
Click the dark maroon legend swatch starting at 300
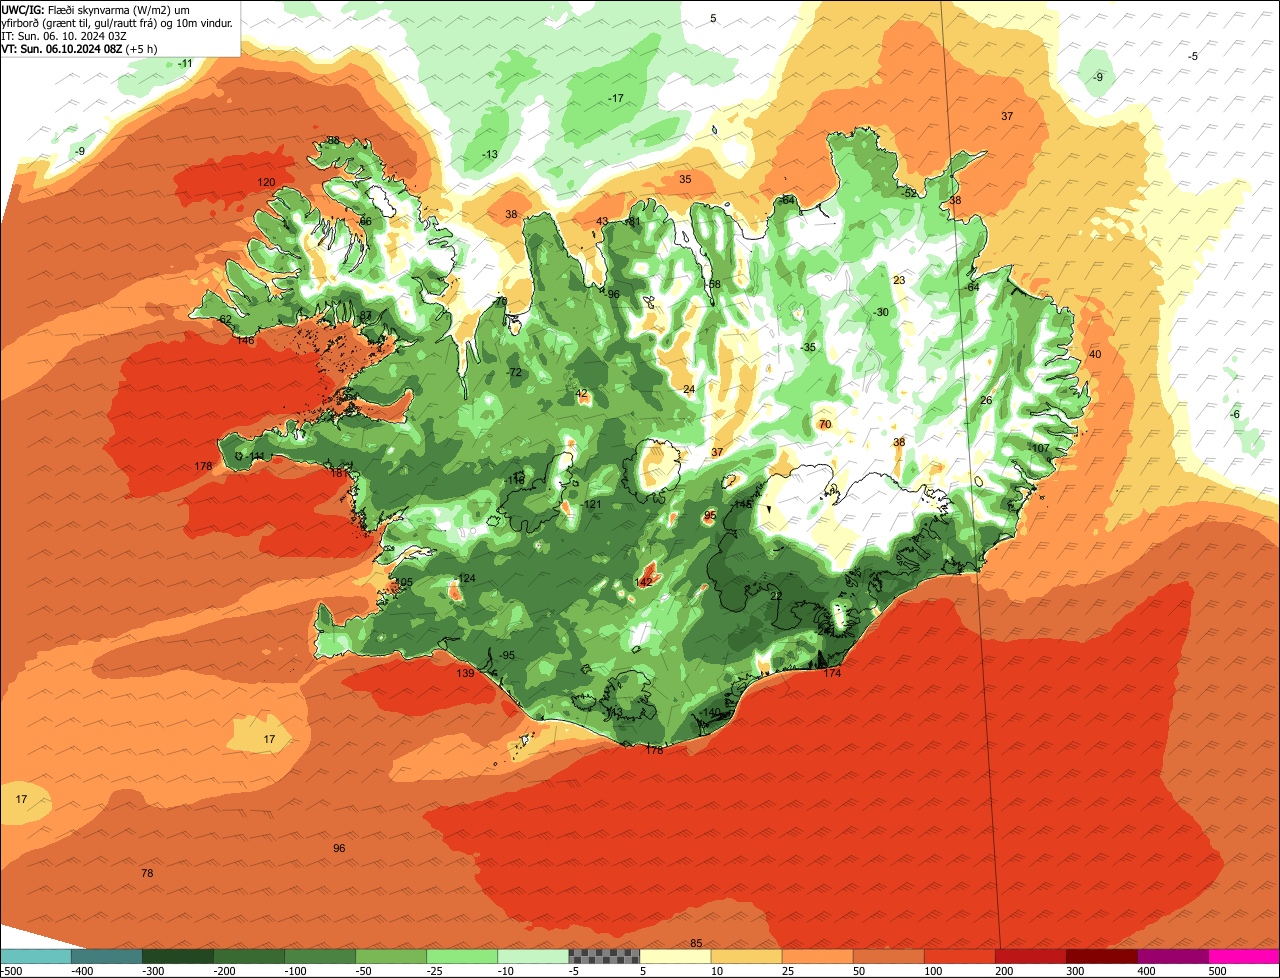point(1102,956)
